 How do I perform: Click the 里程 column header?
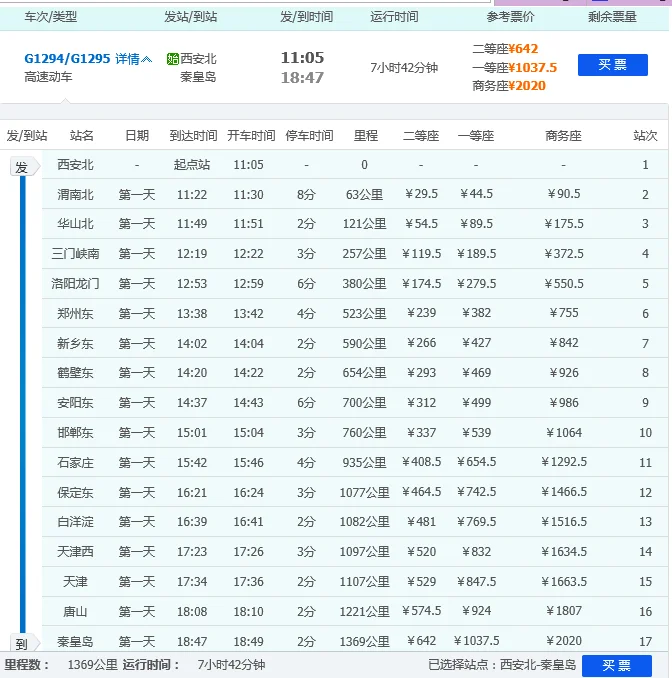pyautogui.click(x=366, y=136)
